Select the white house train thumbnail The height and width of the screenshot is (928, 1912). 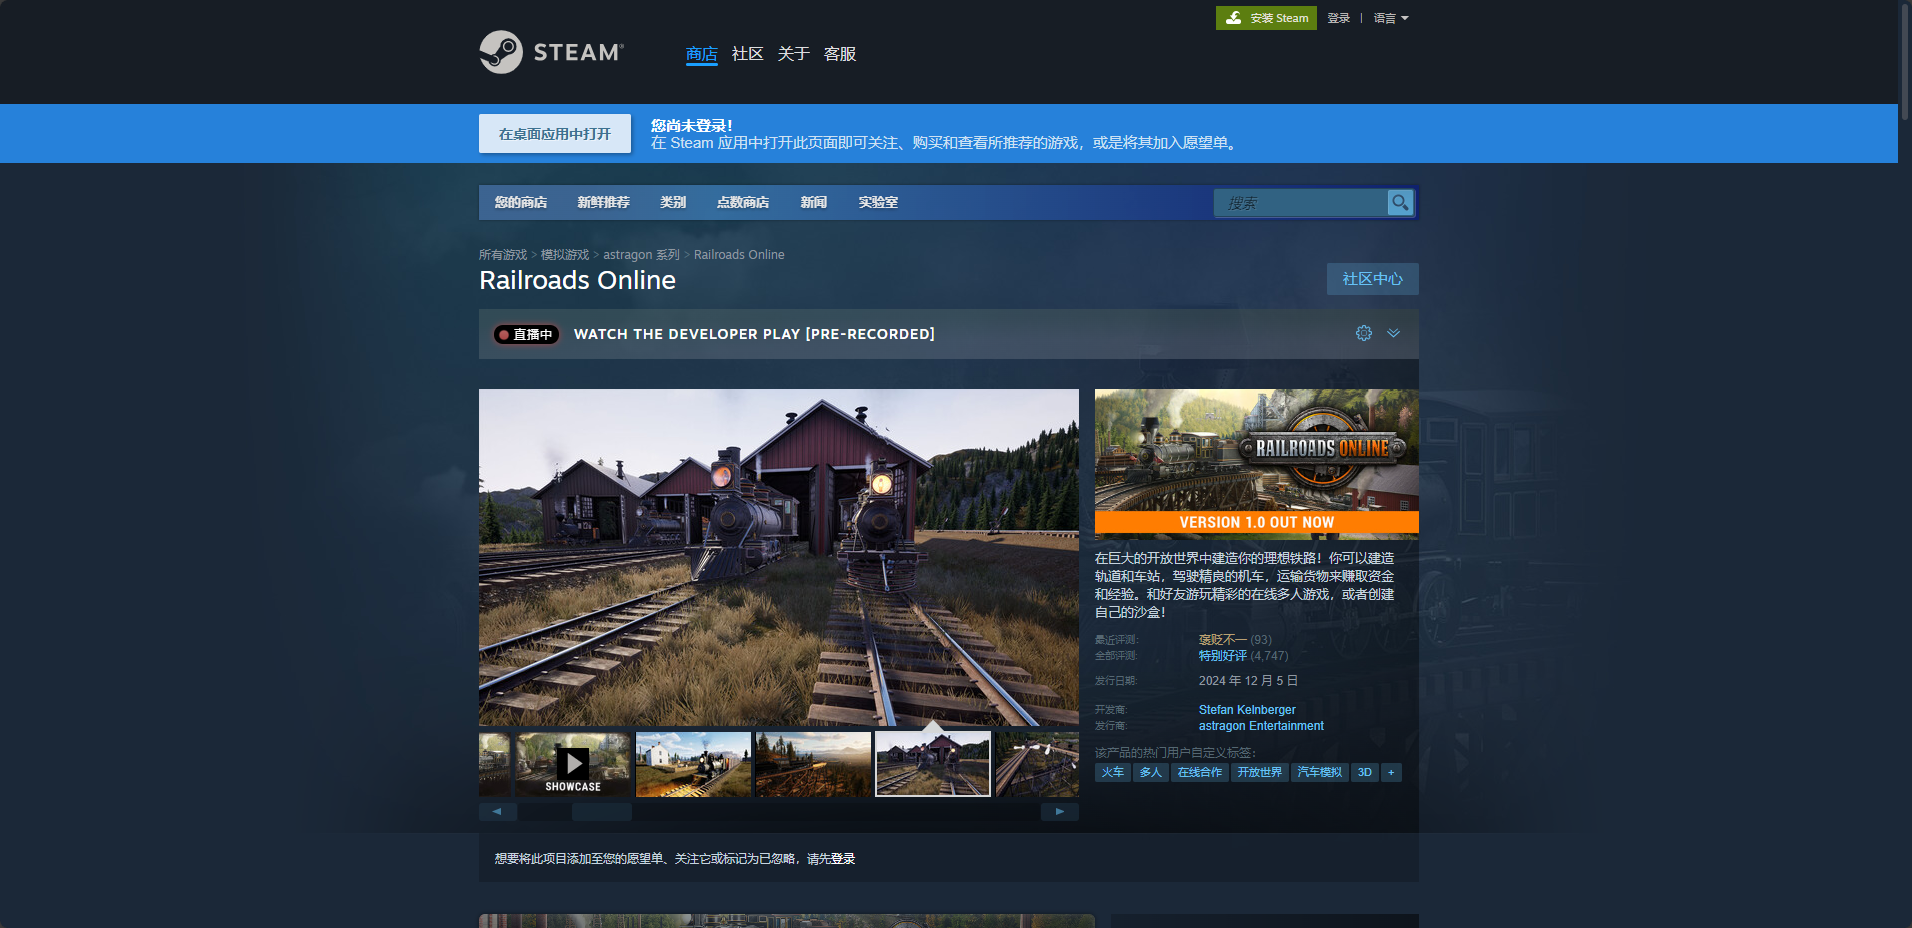click(693, 764)
